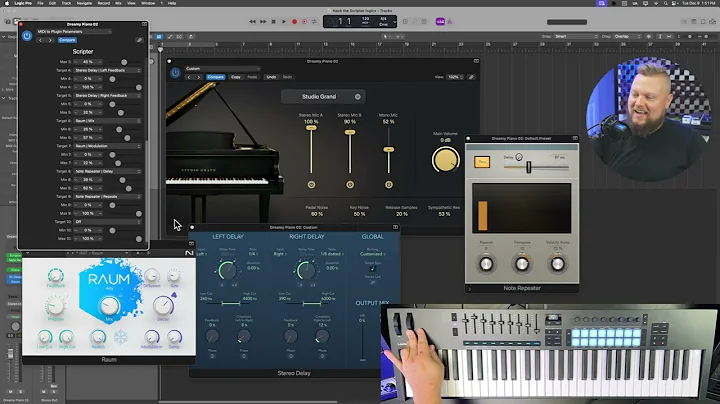
Task: Open Target 10 Off dropdown
Action: (x=107, y=222)
